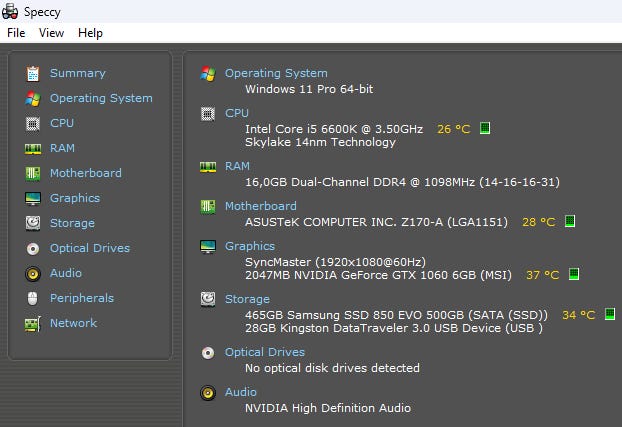This screenshot has width=622, height=427.
Task: Click the Graphics monitor icon in summary panel
Action: 208,247
